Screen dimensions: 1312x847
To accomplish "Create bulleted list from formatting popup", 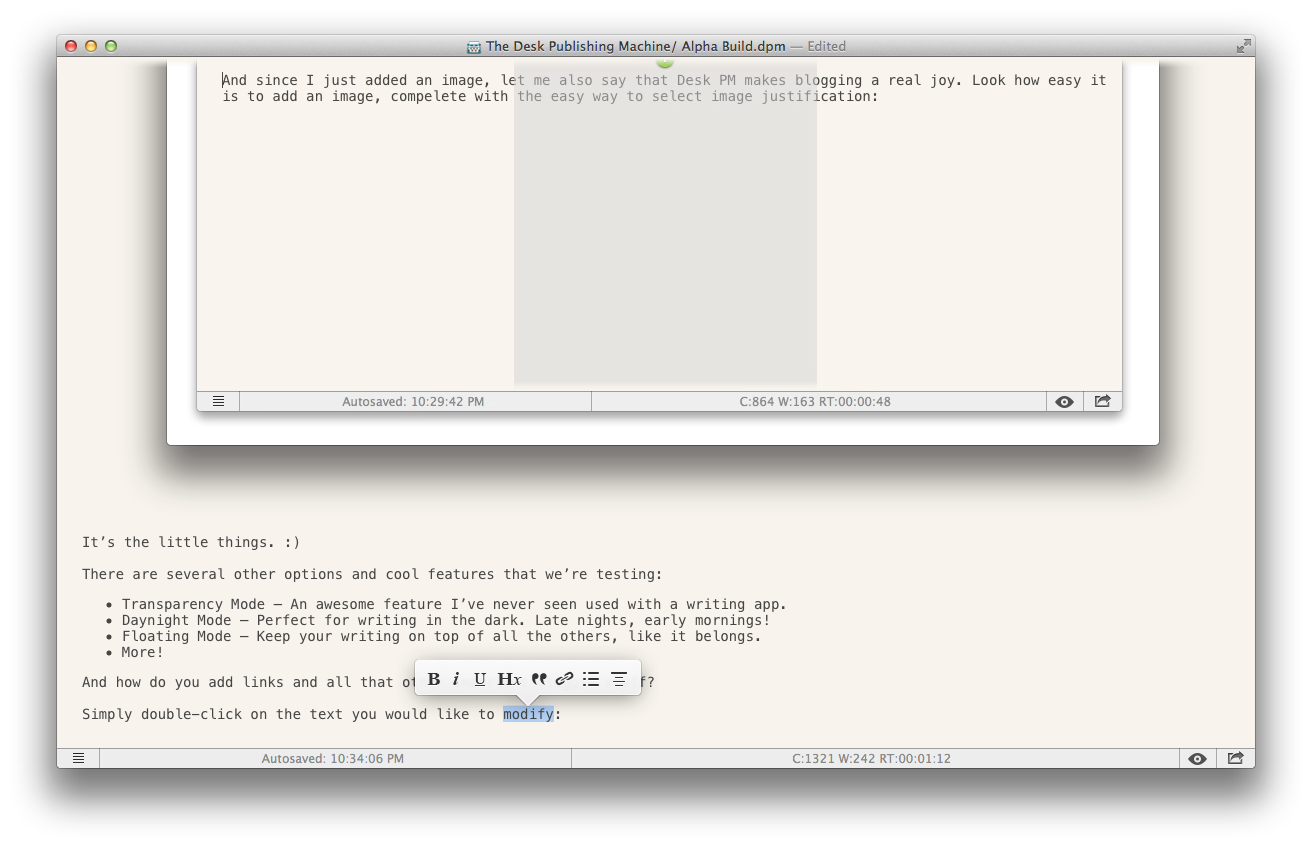I will 591,679.
